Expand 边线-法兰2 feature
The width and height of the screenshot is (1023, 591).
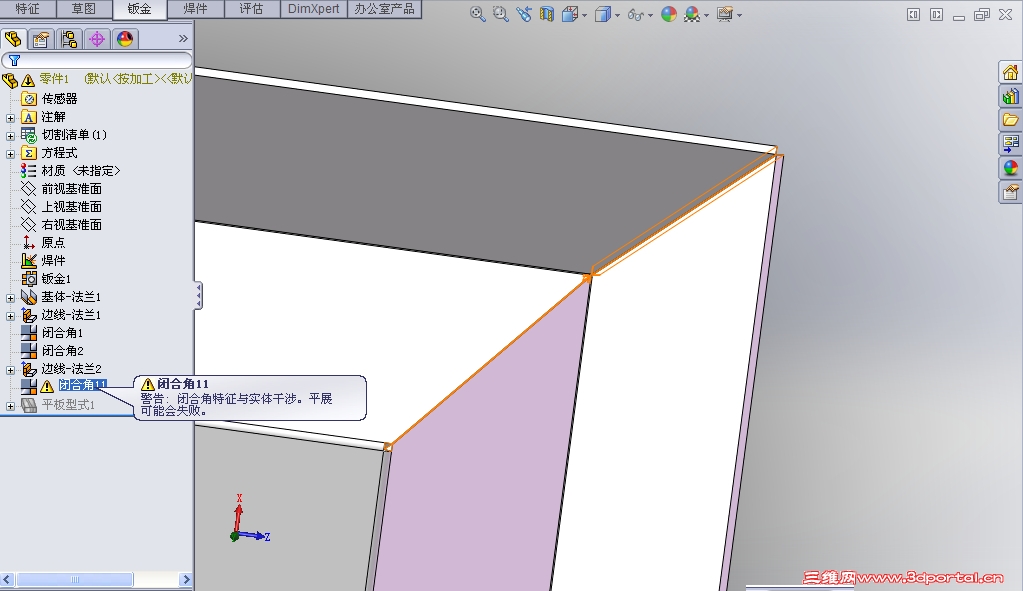10,371
